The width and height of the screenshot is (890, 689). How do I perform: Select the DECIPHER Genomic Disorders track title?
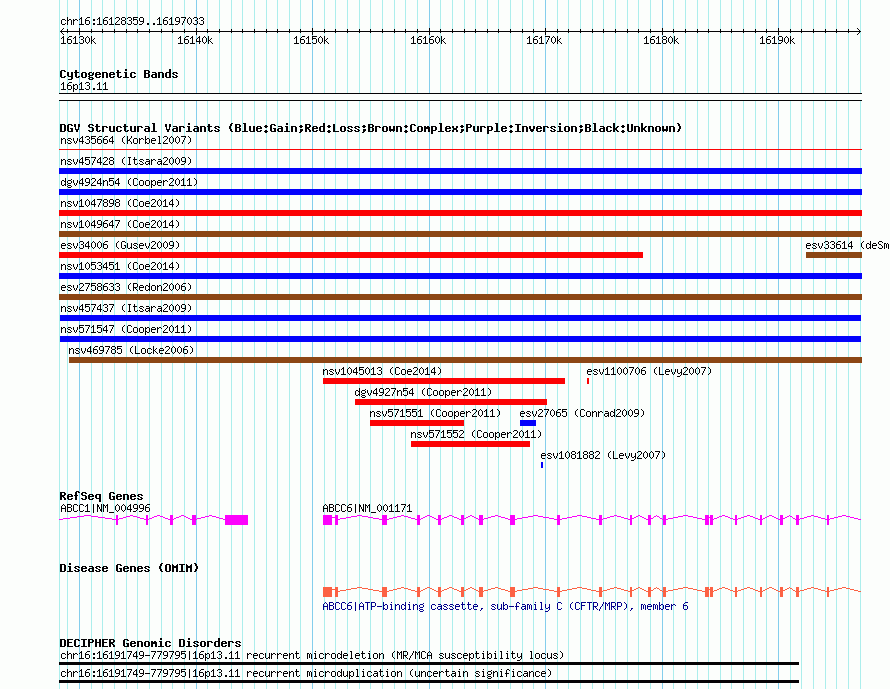tap(150, 643)
